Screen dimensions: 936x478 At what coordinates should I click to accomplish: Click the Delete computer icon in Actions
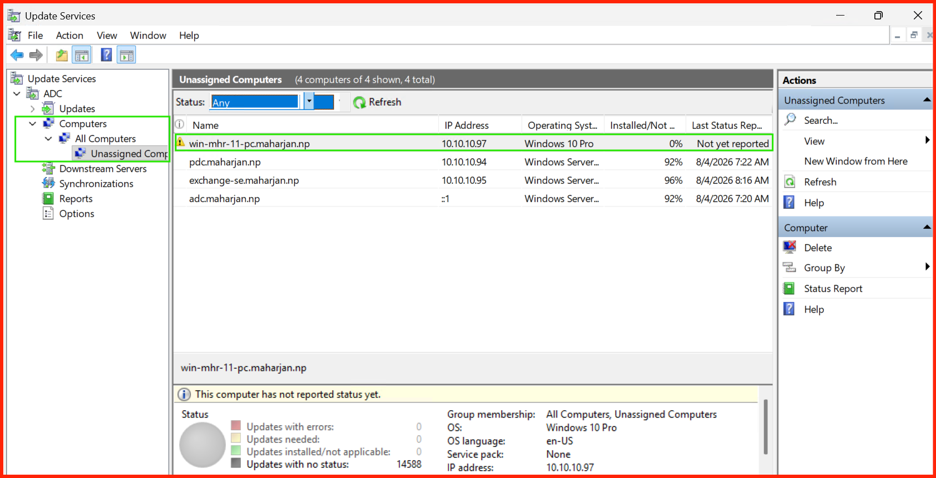[790, 247]
